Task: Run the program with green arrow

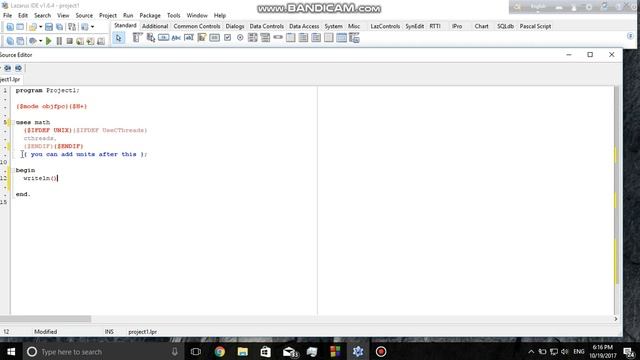Action: coord(49,41)
